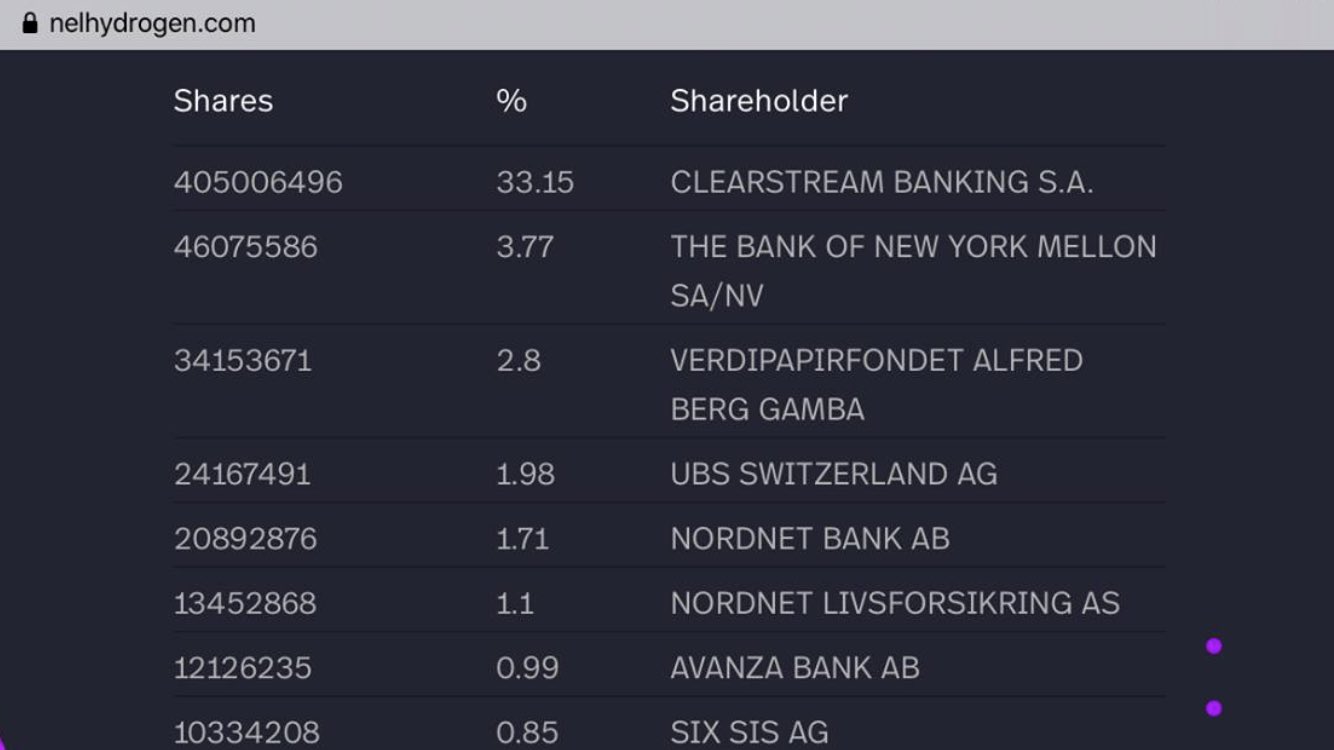Click the share count 405006496
1334x750 pixels.
click(258, 182)
